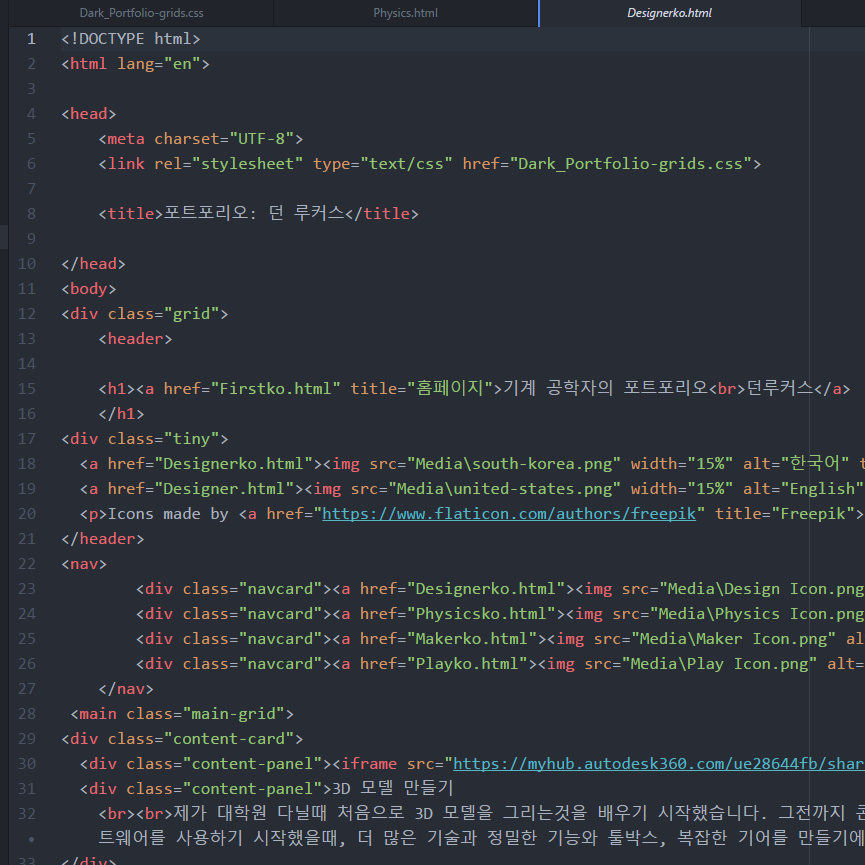Click line number 22 in the gutter

tap(27, 564)
